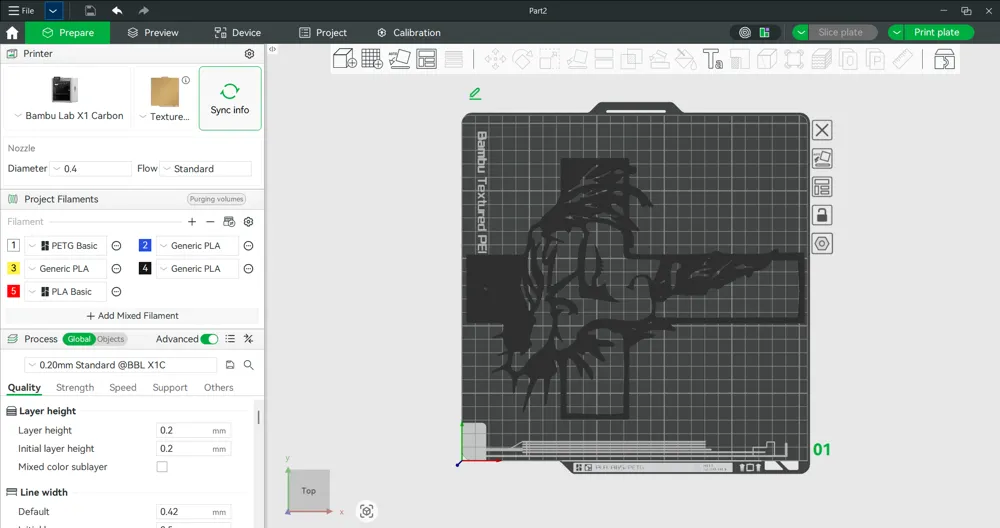
Task: Open plate settings hexagon icon
Action: point(822,244)
